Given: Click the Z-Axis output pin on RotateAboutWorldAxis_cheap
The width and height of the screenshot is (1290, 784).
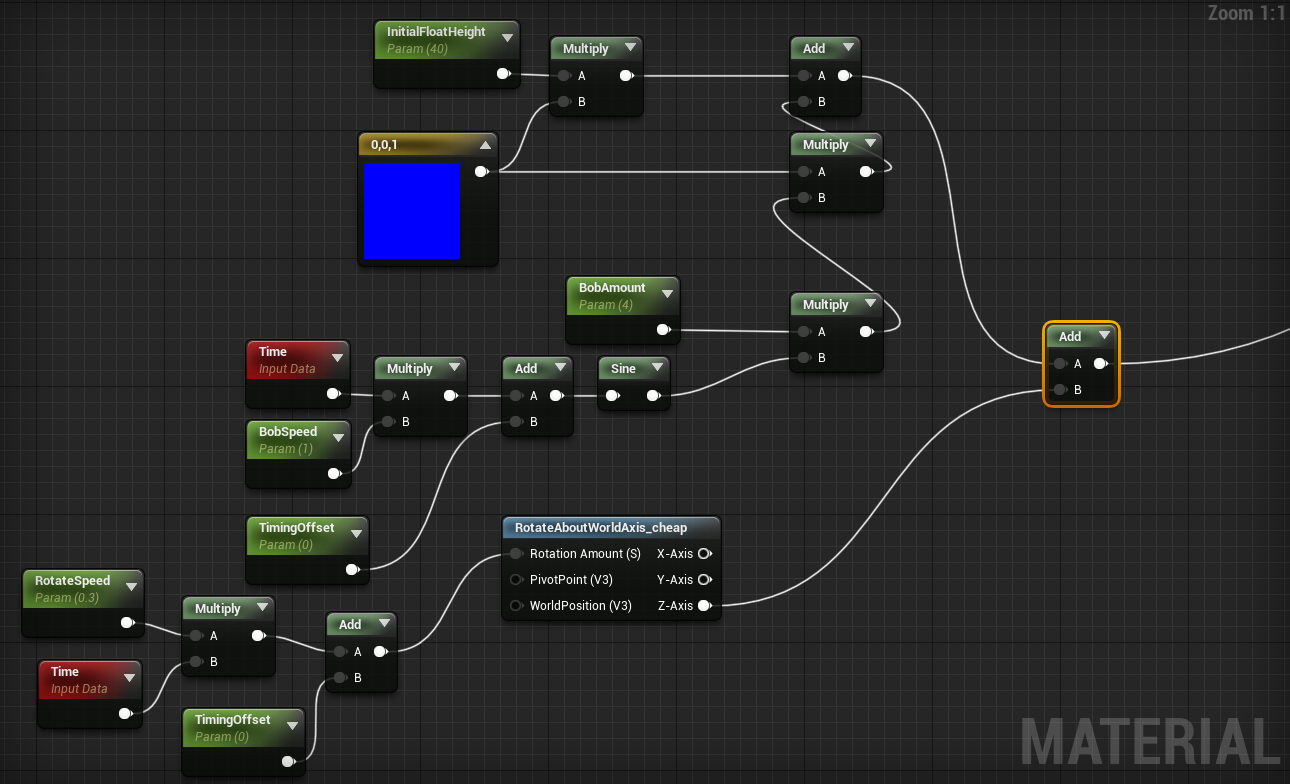Looking at the screenshot, I should point(706,605).
